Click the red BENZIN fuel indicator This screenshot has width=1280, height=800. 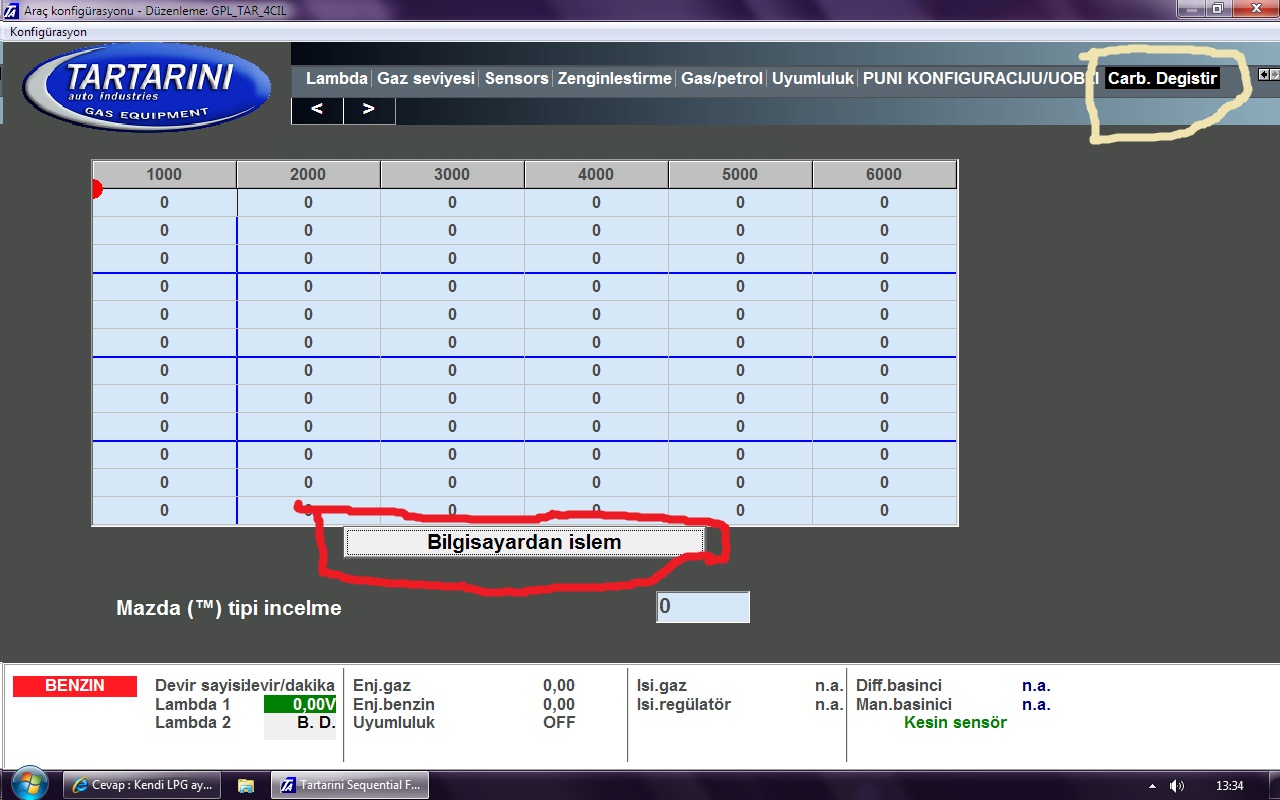click(75, 686)
